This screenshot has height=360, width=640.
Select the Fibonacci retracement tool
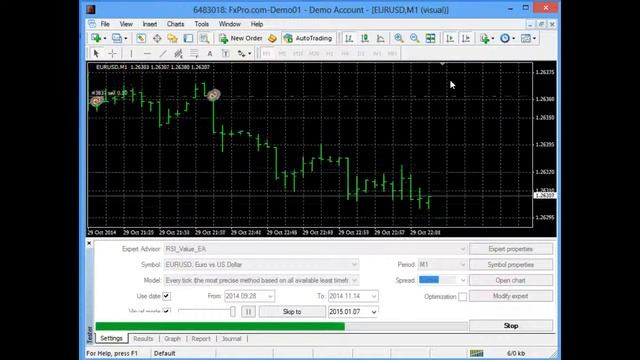click(194, 53)
